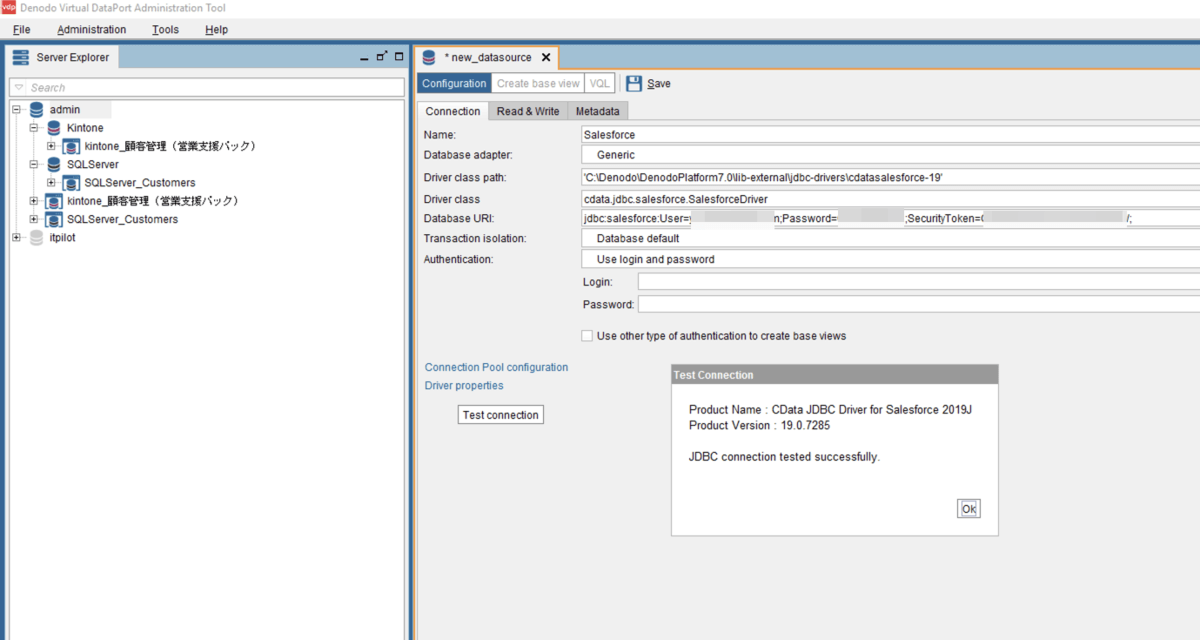Click the SQLServer data source icon

point(54,164)
